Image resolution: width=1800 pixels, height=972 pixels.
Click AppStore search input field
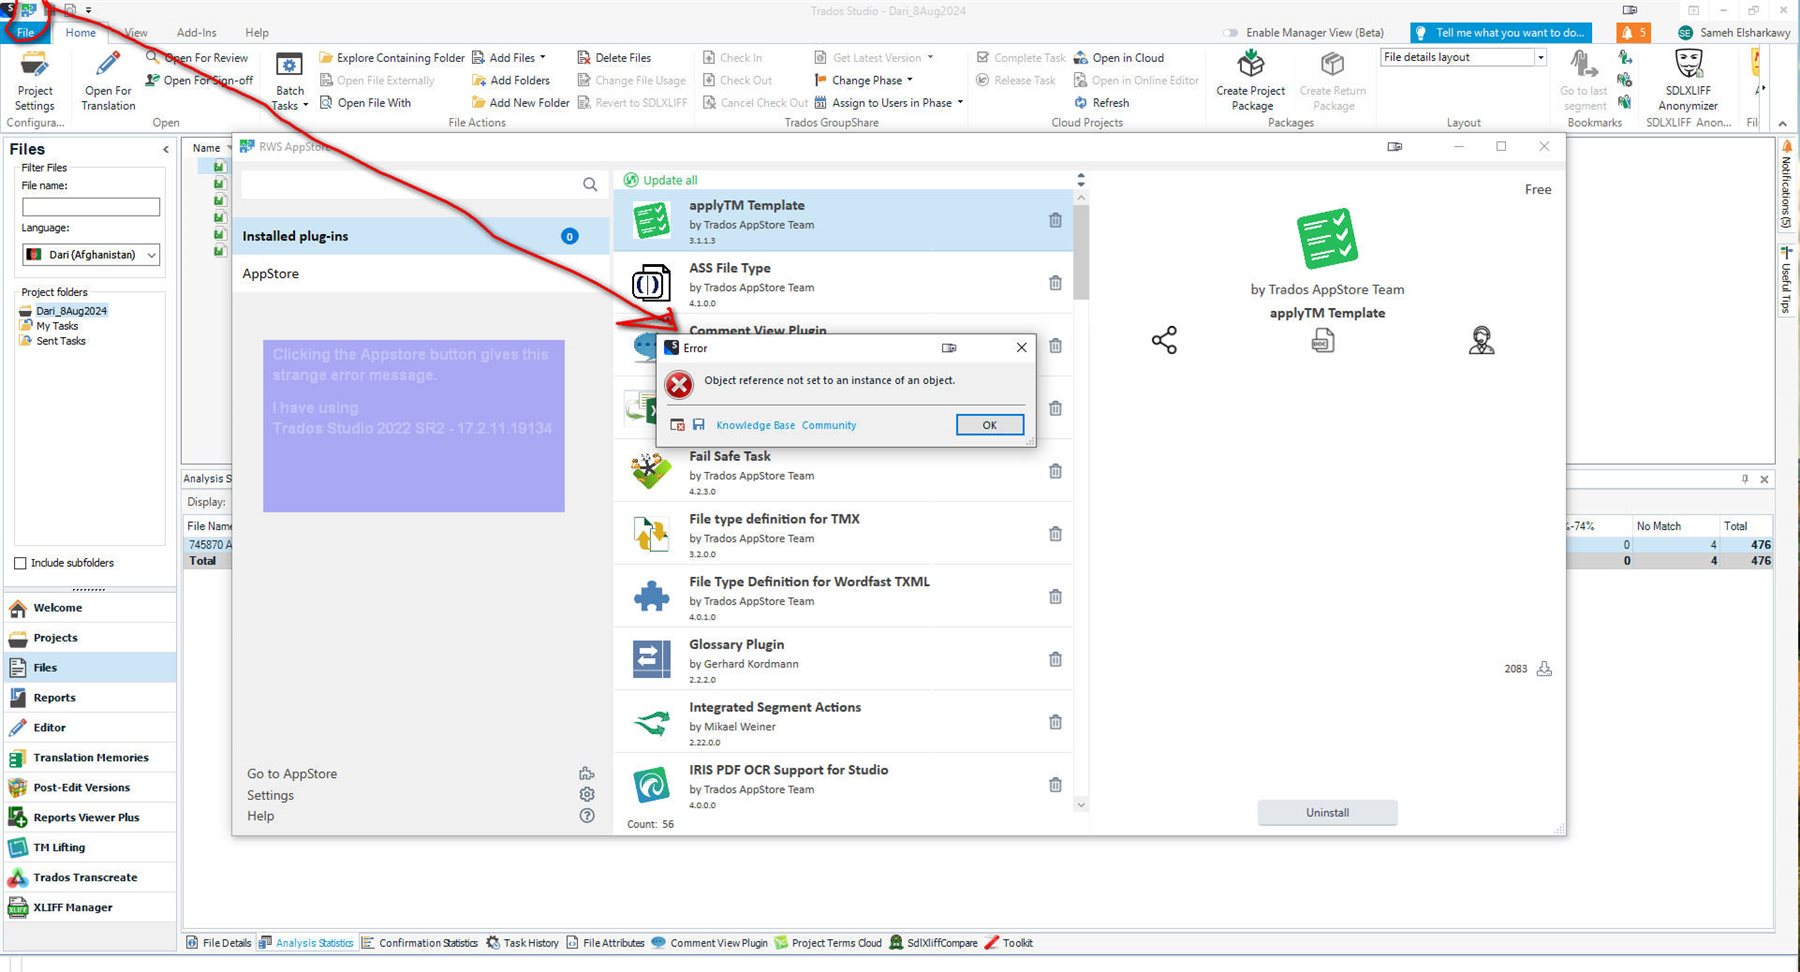[410, 184]
